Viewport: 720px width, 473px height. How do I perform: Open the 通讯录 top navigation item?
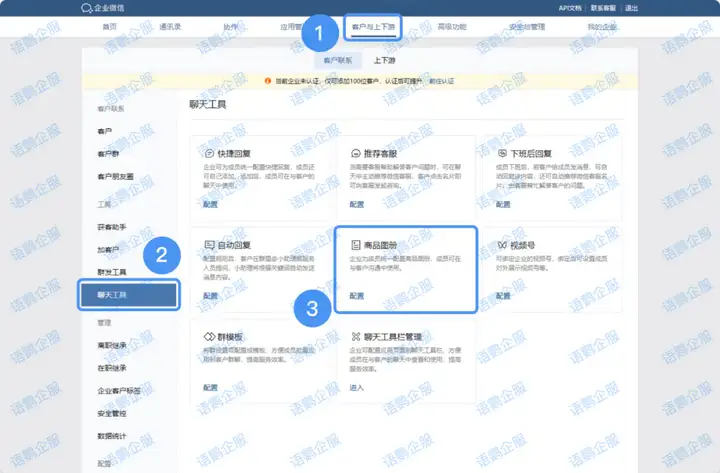pyautogui.click(x=170, y=27)
